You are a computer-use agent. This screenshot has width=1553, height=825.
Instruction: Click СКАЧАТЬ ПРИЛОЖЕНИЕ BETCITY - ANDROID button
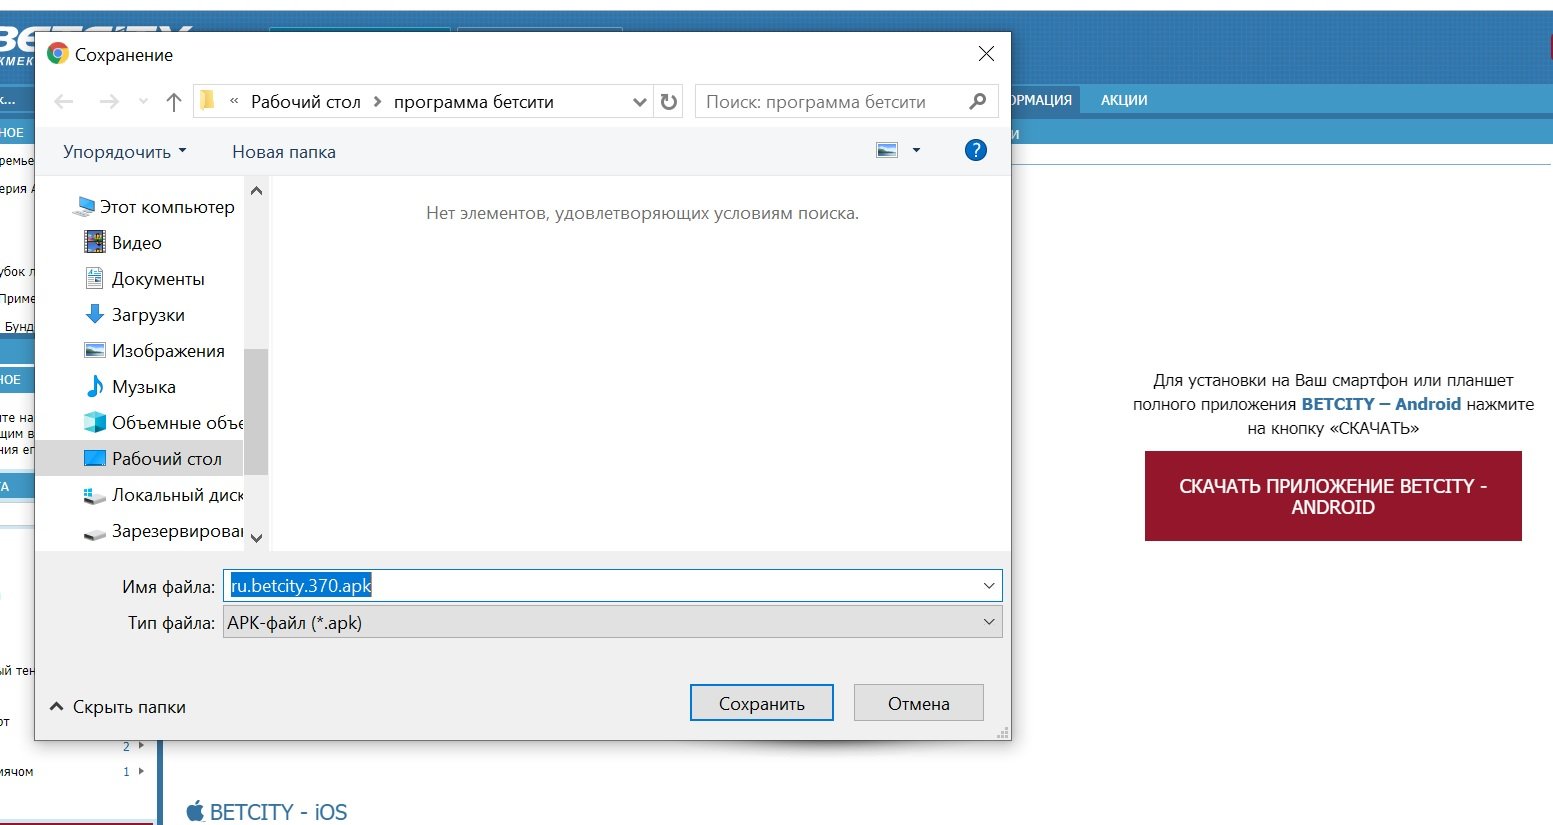1332,496
